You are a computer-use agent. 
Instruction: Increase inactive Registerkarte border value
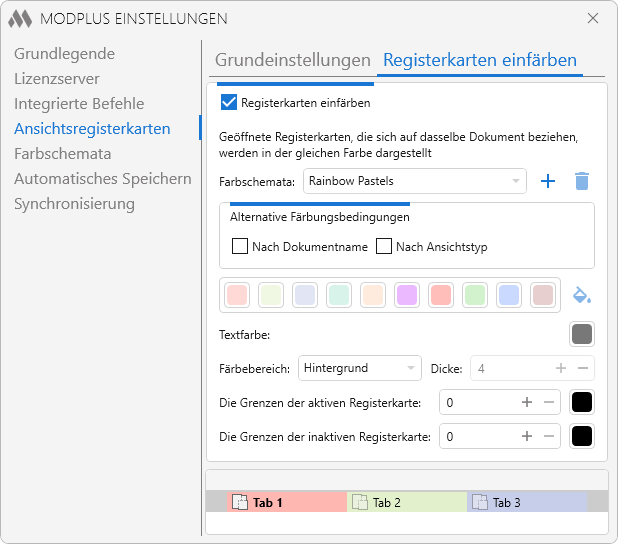527,436
